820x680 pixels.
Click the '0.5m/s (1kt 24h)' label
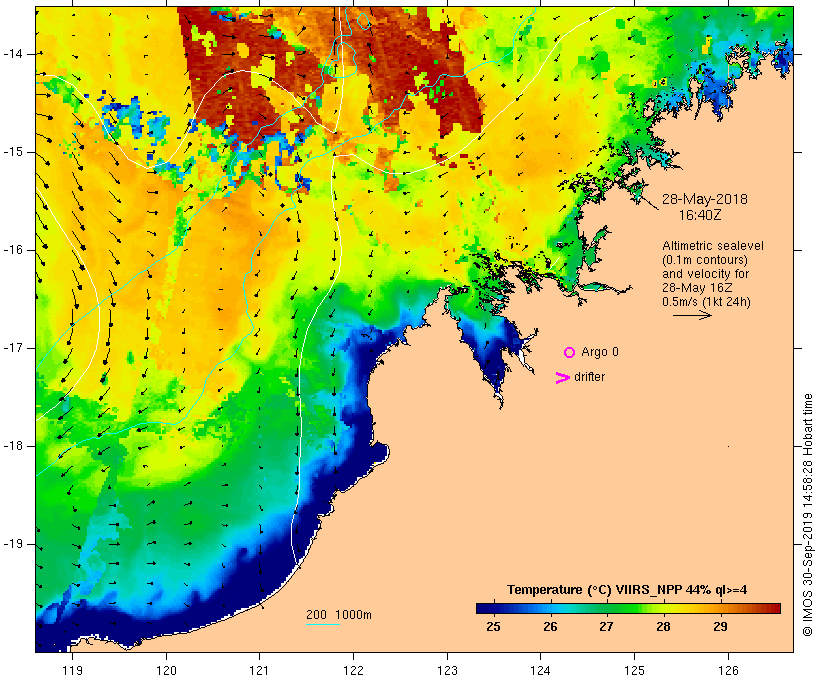[706, 302]
